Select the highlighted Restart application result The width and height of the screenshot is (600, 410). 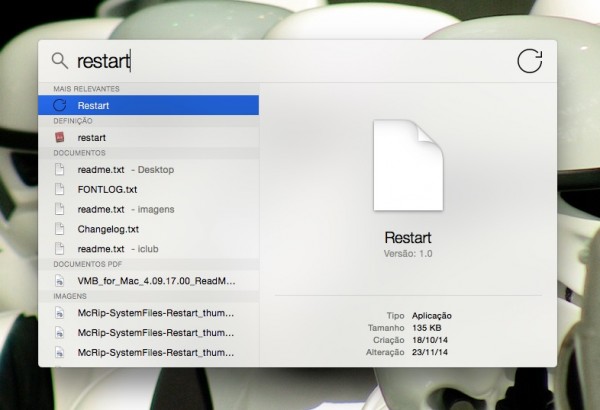click(x=148, y=105)
